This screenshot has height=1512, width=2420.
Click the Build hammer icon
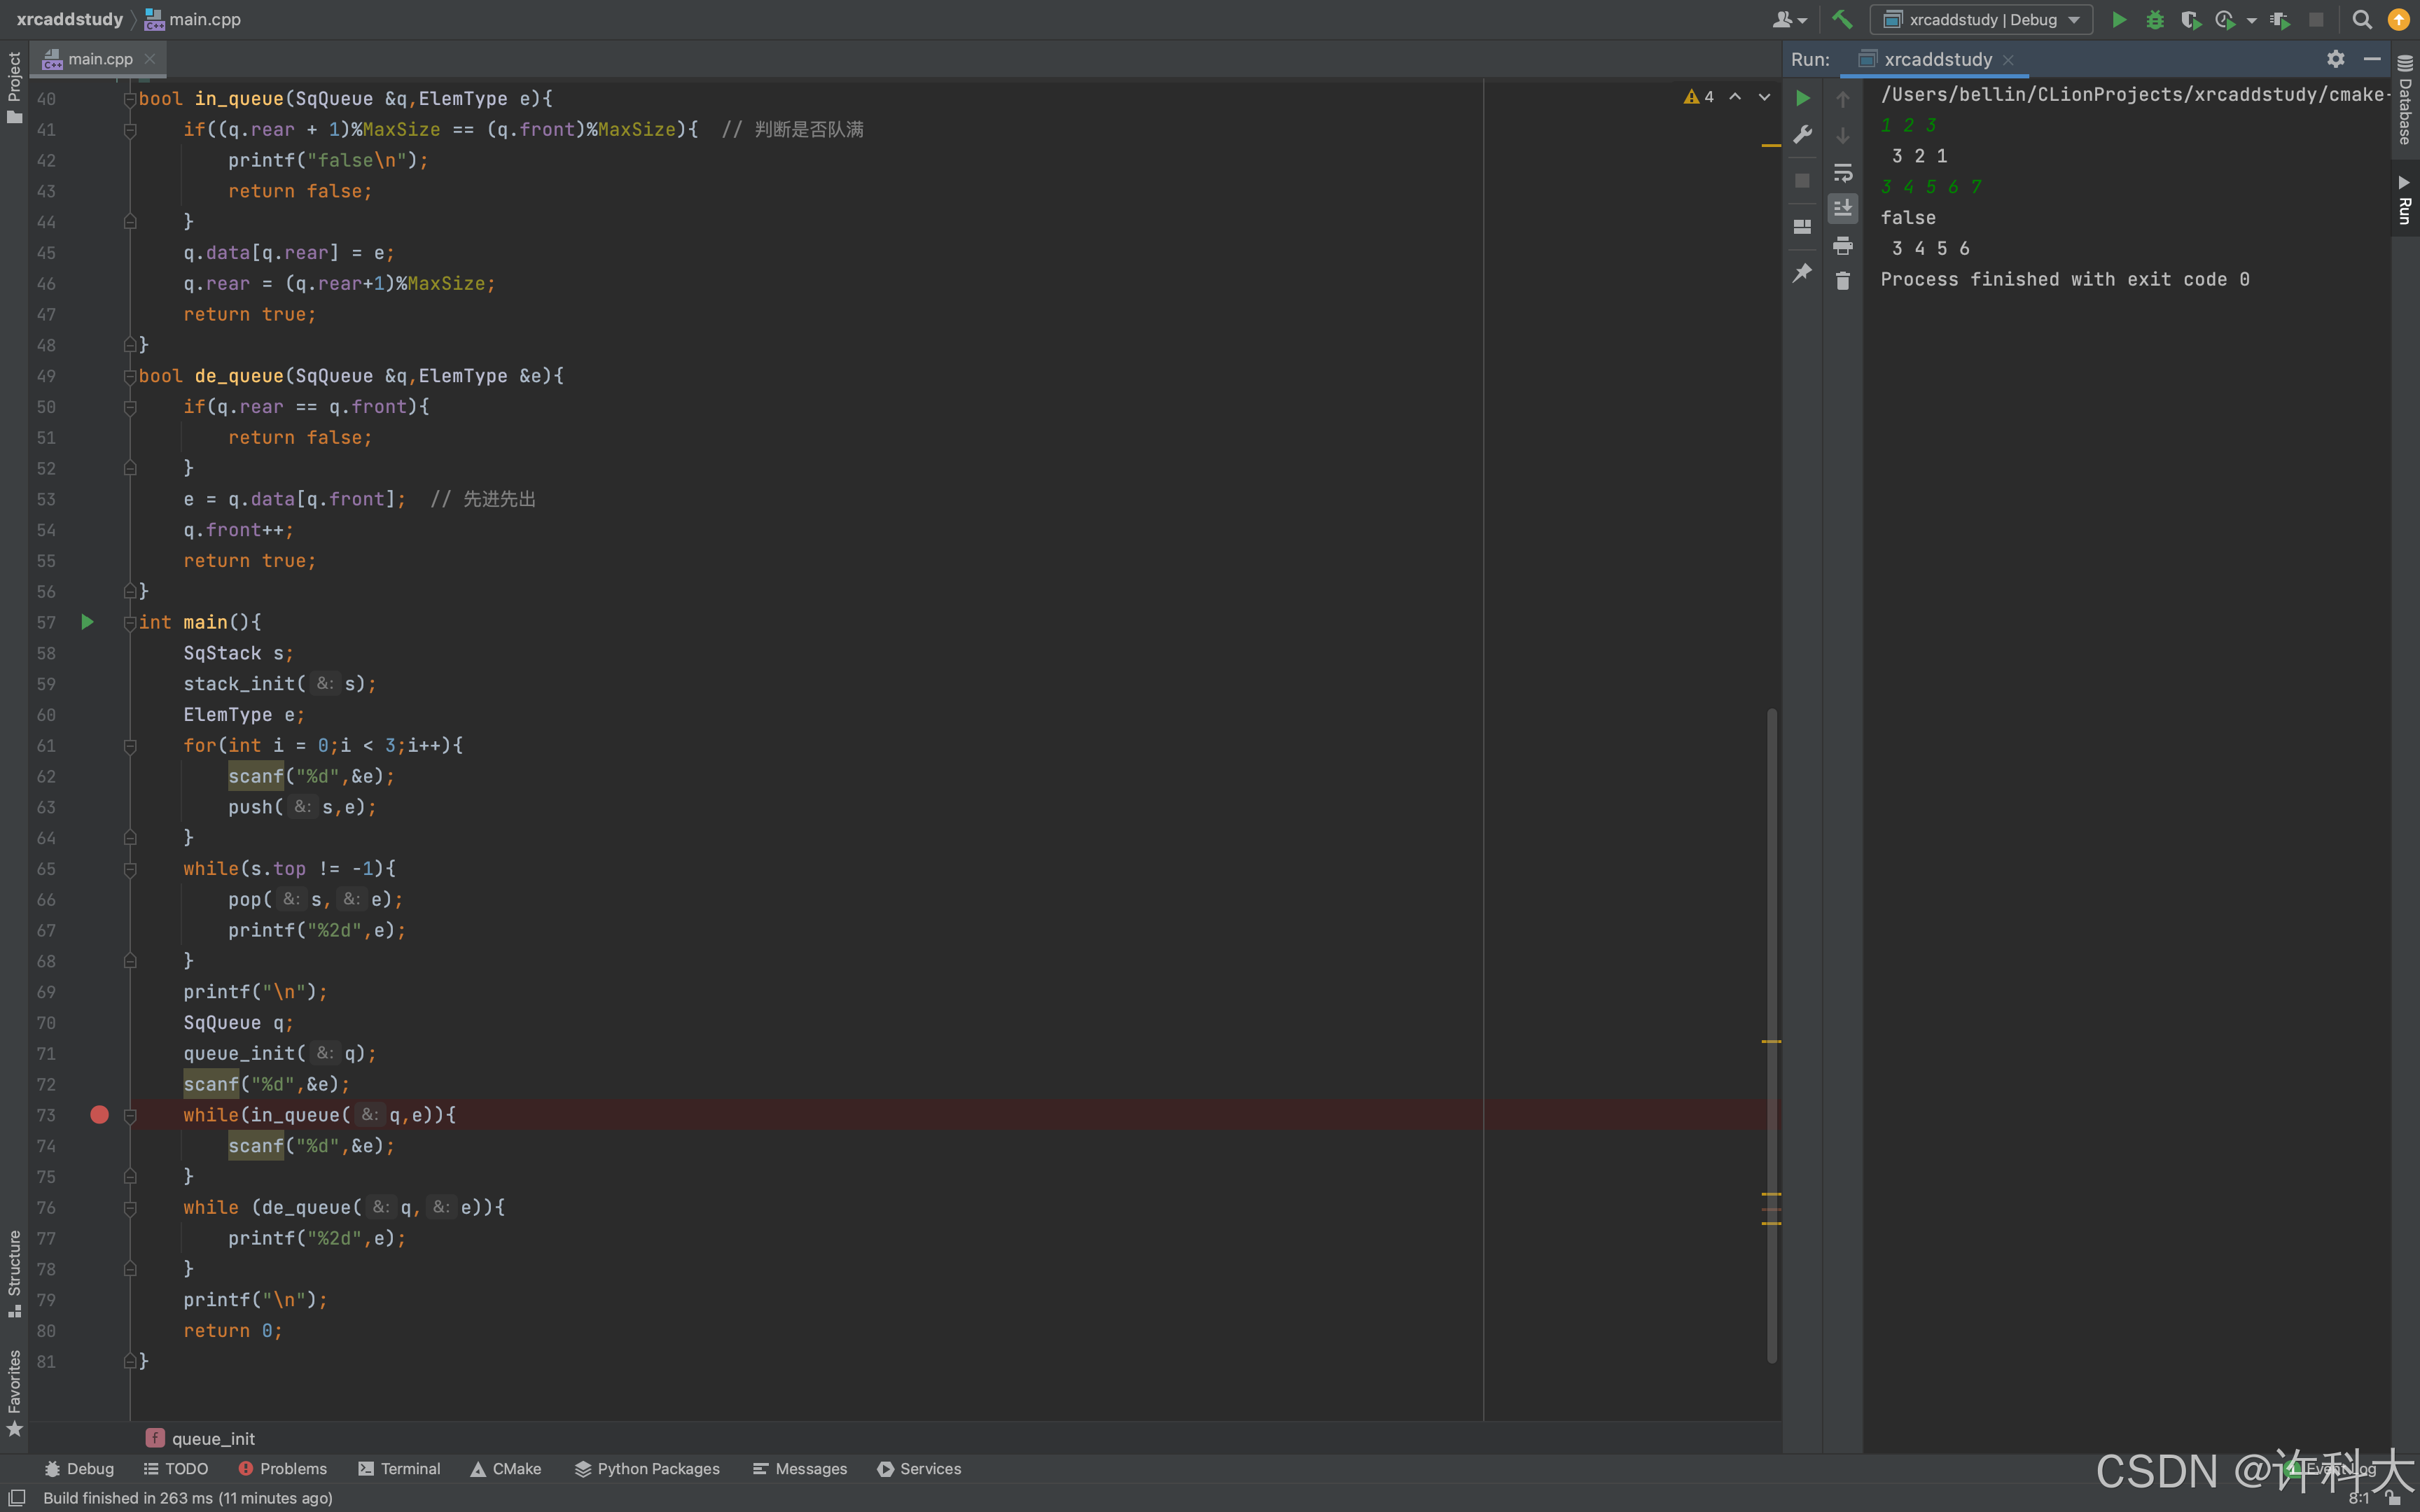tap(1842, 19)
